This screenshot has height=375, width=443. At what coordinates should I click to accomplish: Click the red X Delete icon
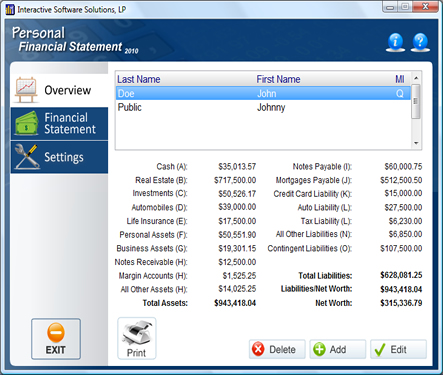[x=258, y=349]
